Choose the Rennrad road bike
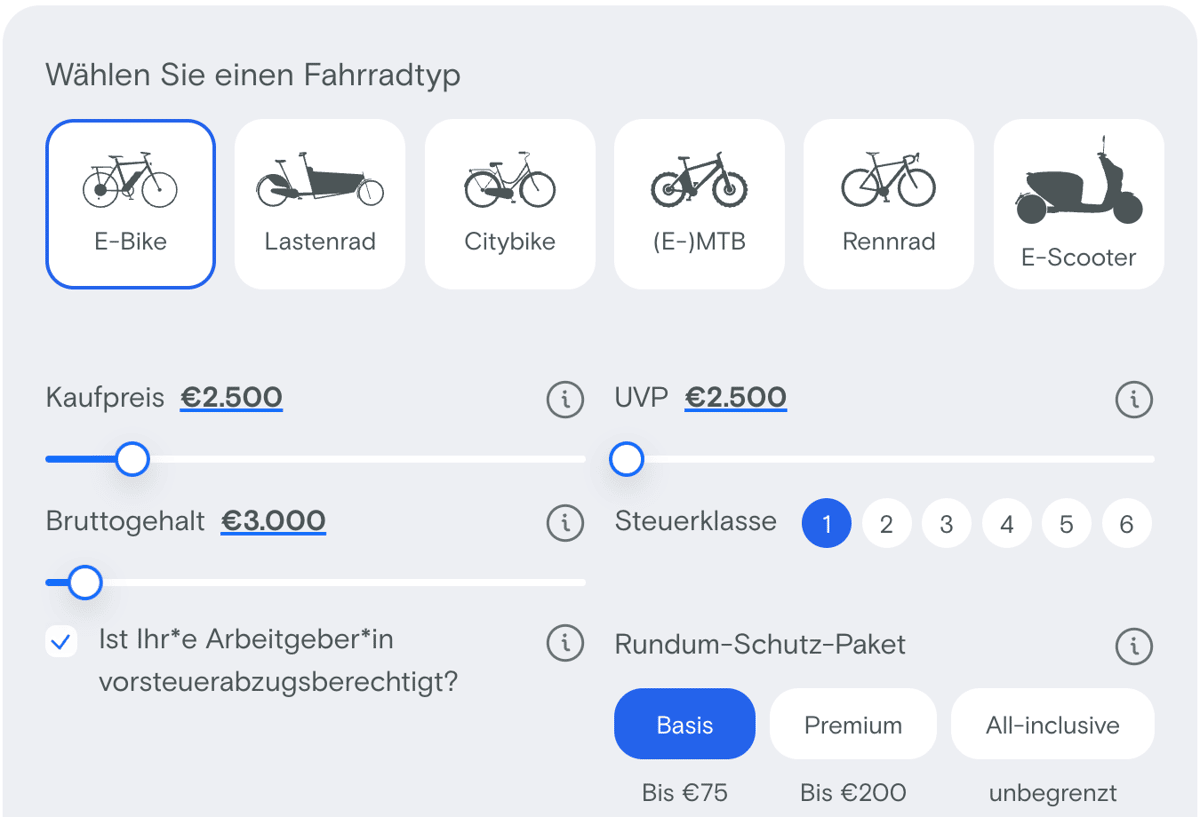 [889, 204]
